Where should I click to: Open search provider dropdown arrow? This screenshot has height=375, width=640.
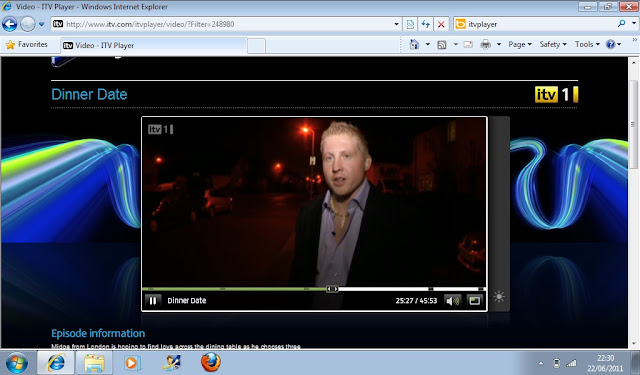pyautogui.click(x=634, y=24)
